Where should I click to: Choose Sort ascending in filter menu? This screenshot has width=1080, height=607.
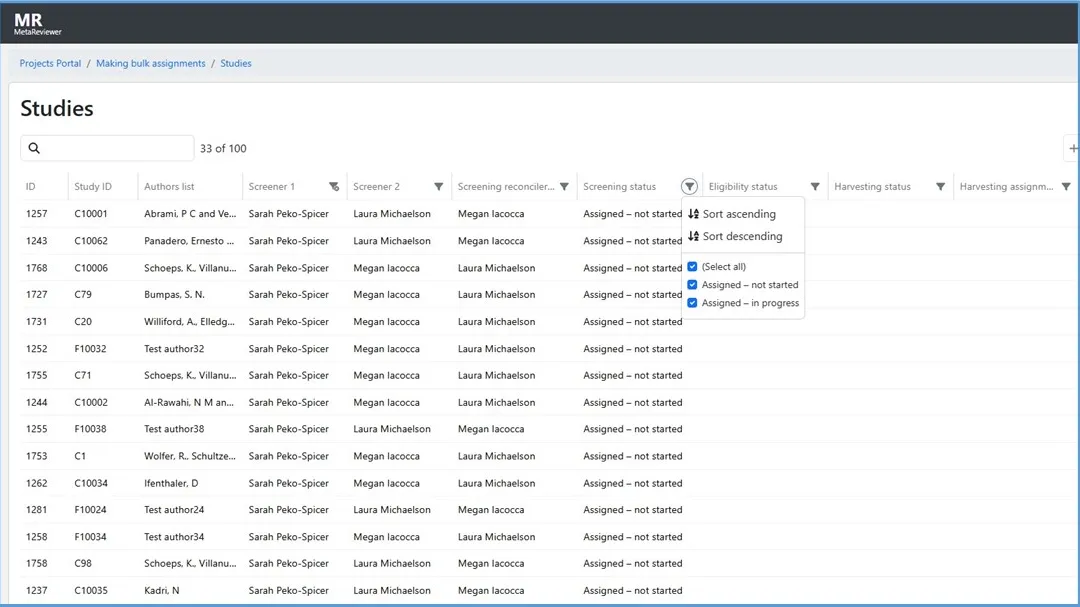pos(738,214)
